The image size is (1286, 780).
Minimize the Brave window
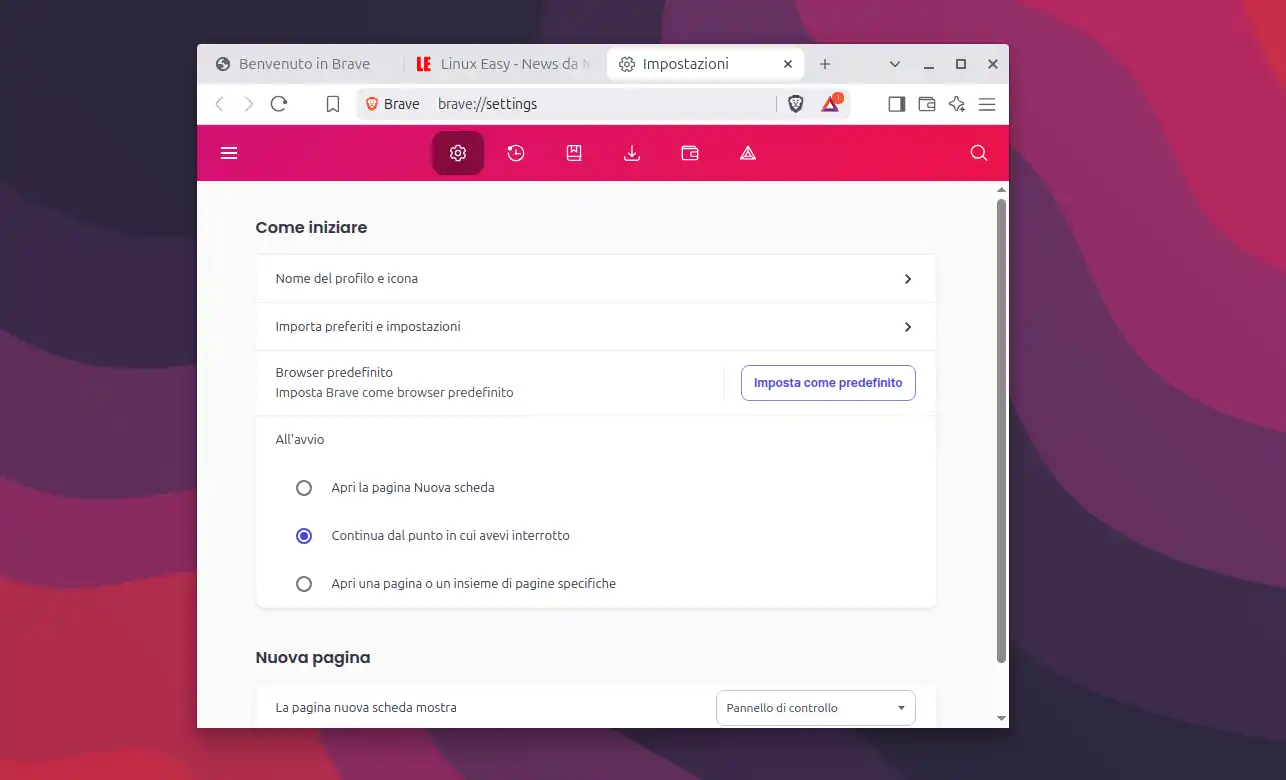tap(929, 64)
